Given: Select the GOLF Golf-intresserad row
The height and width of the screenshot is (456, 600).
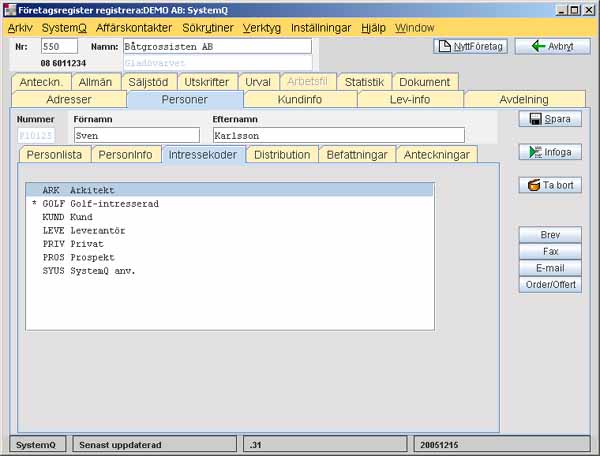Looking at the screenshot, I should tap(230, 204).
